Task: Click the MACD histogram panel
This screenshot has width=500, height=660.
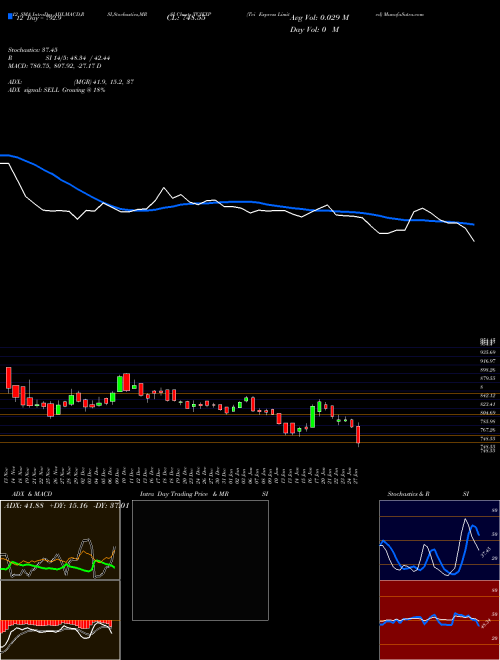Action: [x=60, y=620]
